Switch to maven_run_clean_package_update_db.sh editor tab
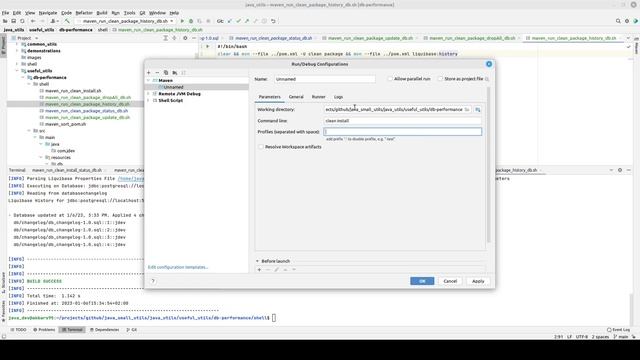 [370, 38]
